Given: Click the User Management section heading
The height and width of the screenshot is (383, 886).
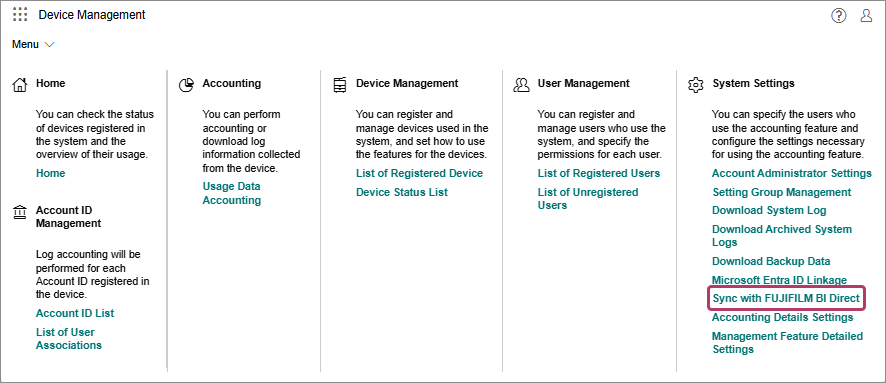Looking at the screenshot, I should pyautogui.click(x=583, y=84).
